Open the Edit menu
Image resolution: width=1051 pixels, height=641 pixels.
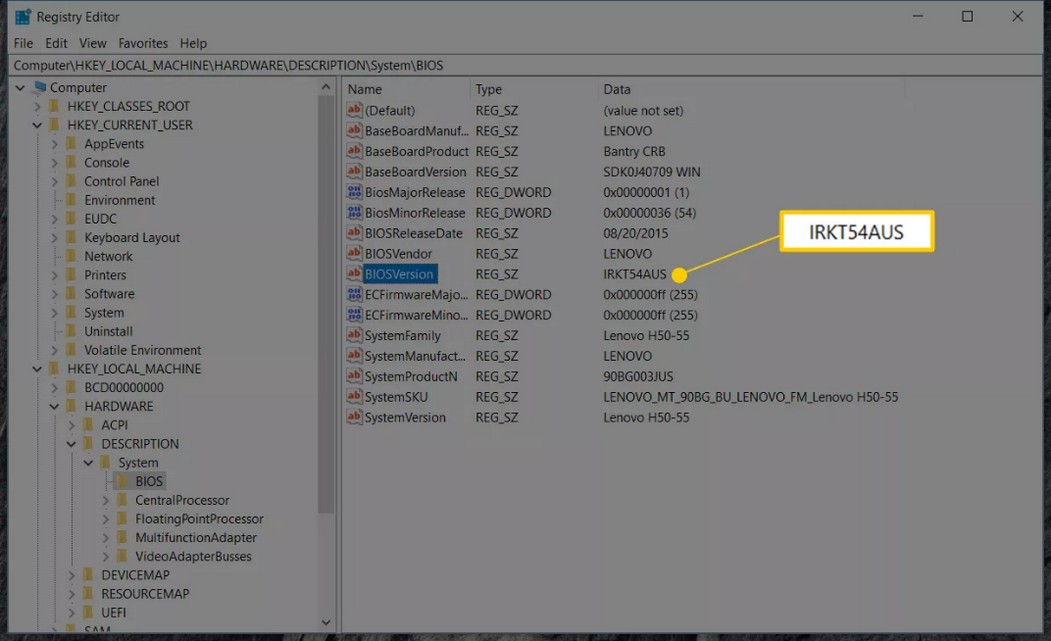pyautogui.click(x=56, y=43)
